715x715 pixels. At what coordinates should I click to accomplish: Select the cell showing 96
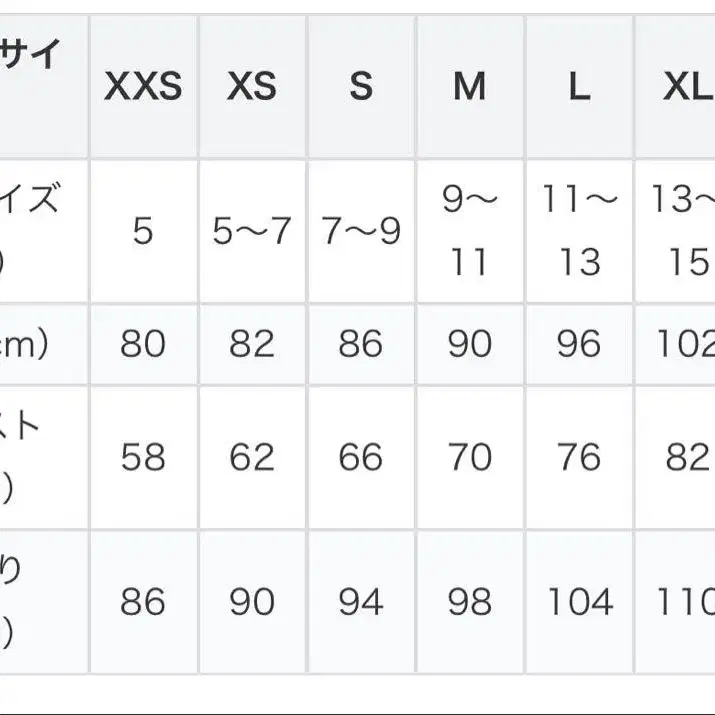[579, 344]
